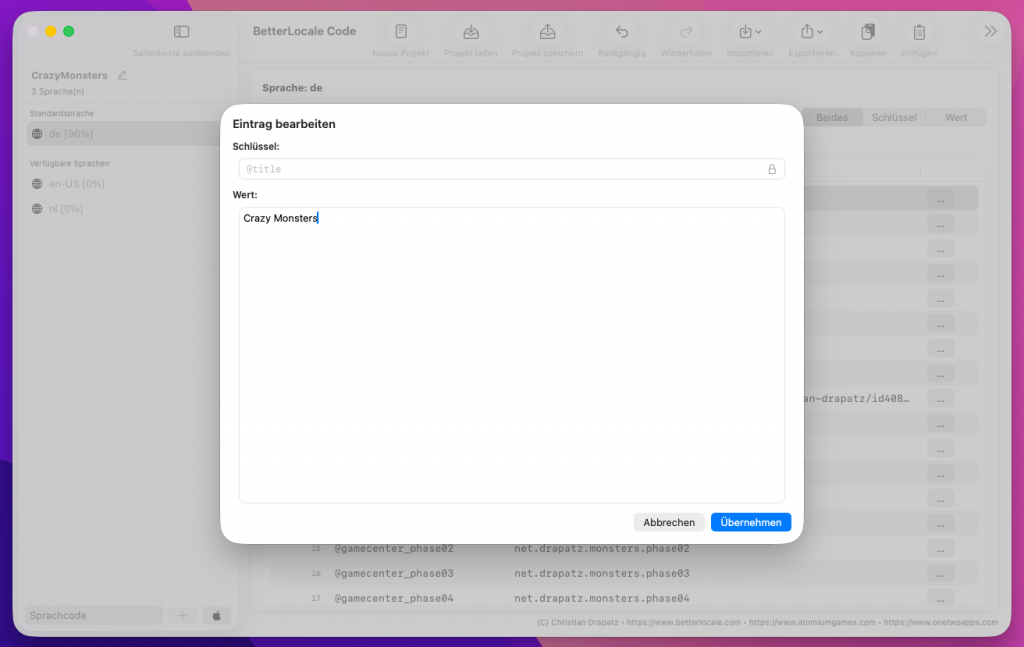Hide the sidebar with Seitenleiste ausblenden

click(181, 32)
